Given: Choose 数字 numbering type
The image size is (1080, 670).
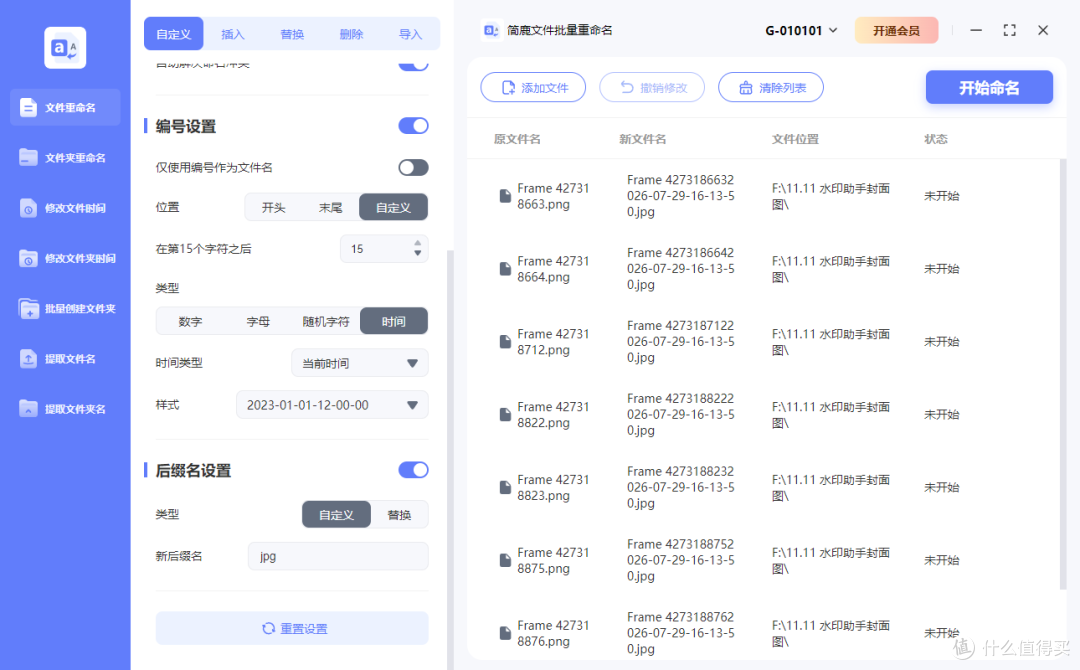Looking at the screenshot, I should 190,322.
